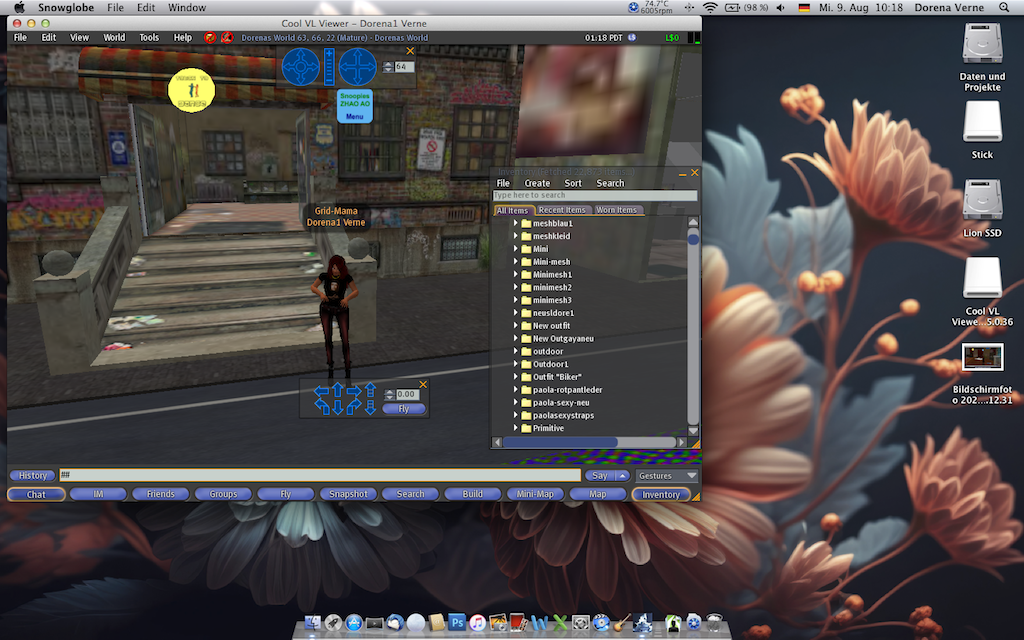1024x640 pixels.
Task: Launch iTunes from the Dock
Action: (478, 623)
